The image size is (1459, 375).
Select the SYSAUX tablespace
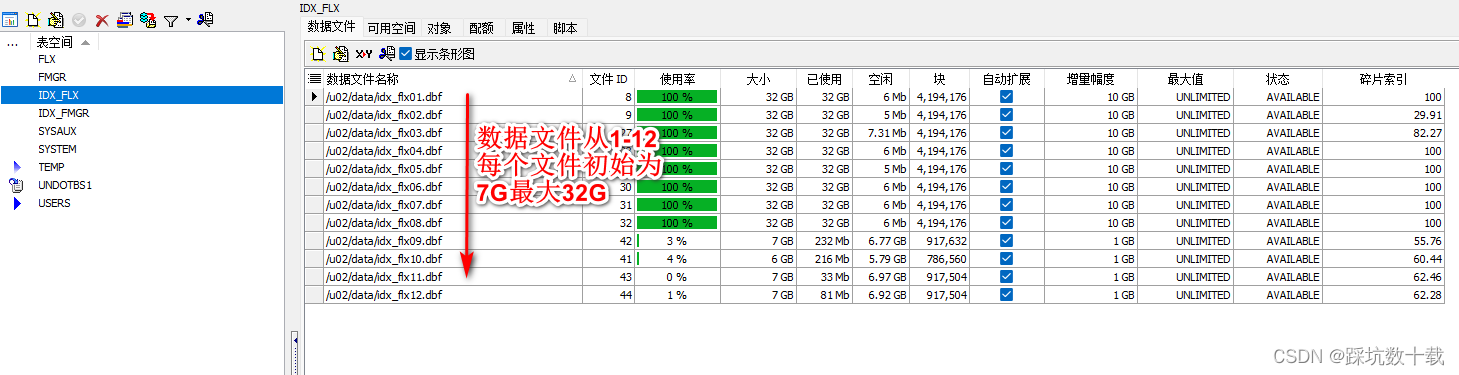pos(57,131)
